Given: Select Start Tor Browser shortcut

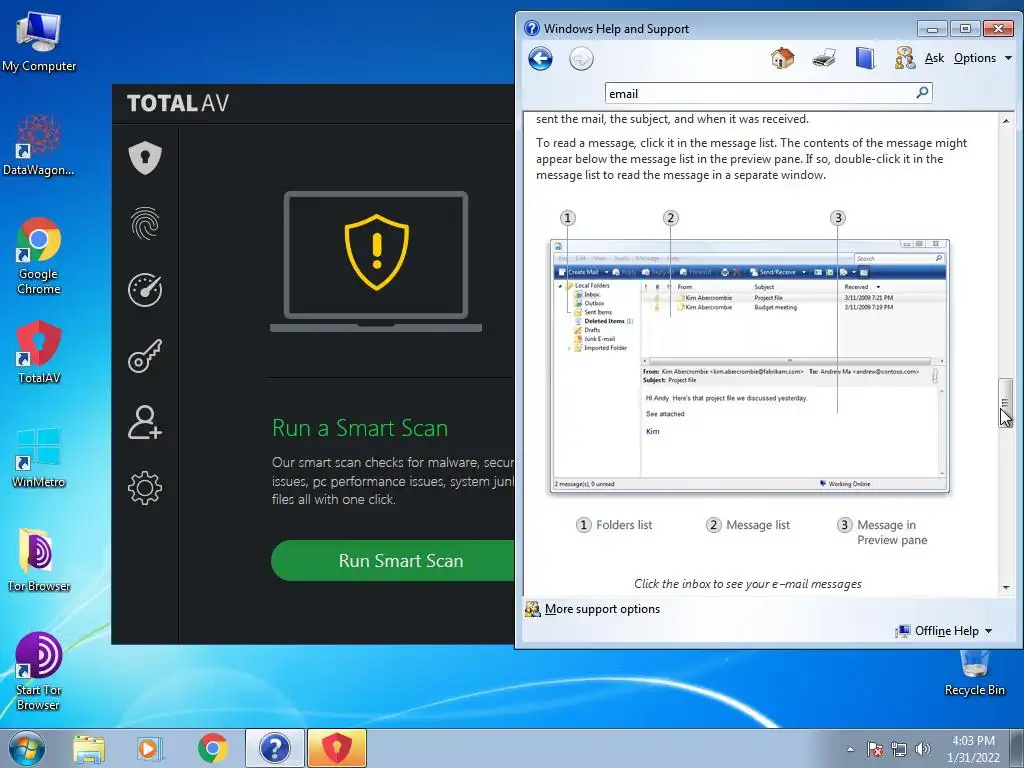Looking at the screenshot, I should 39,671.
